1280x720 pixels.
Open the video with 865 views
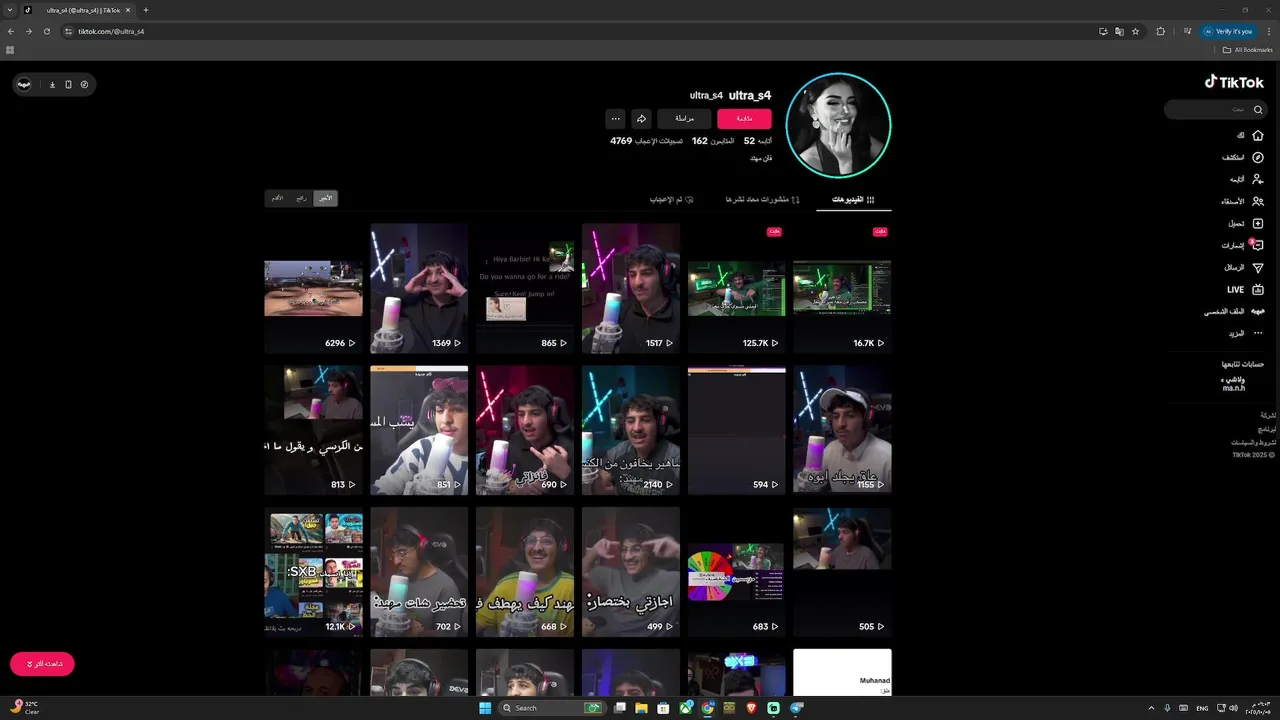point(525,288)
